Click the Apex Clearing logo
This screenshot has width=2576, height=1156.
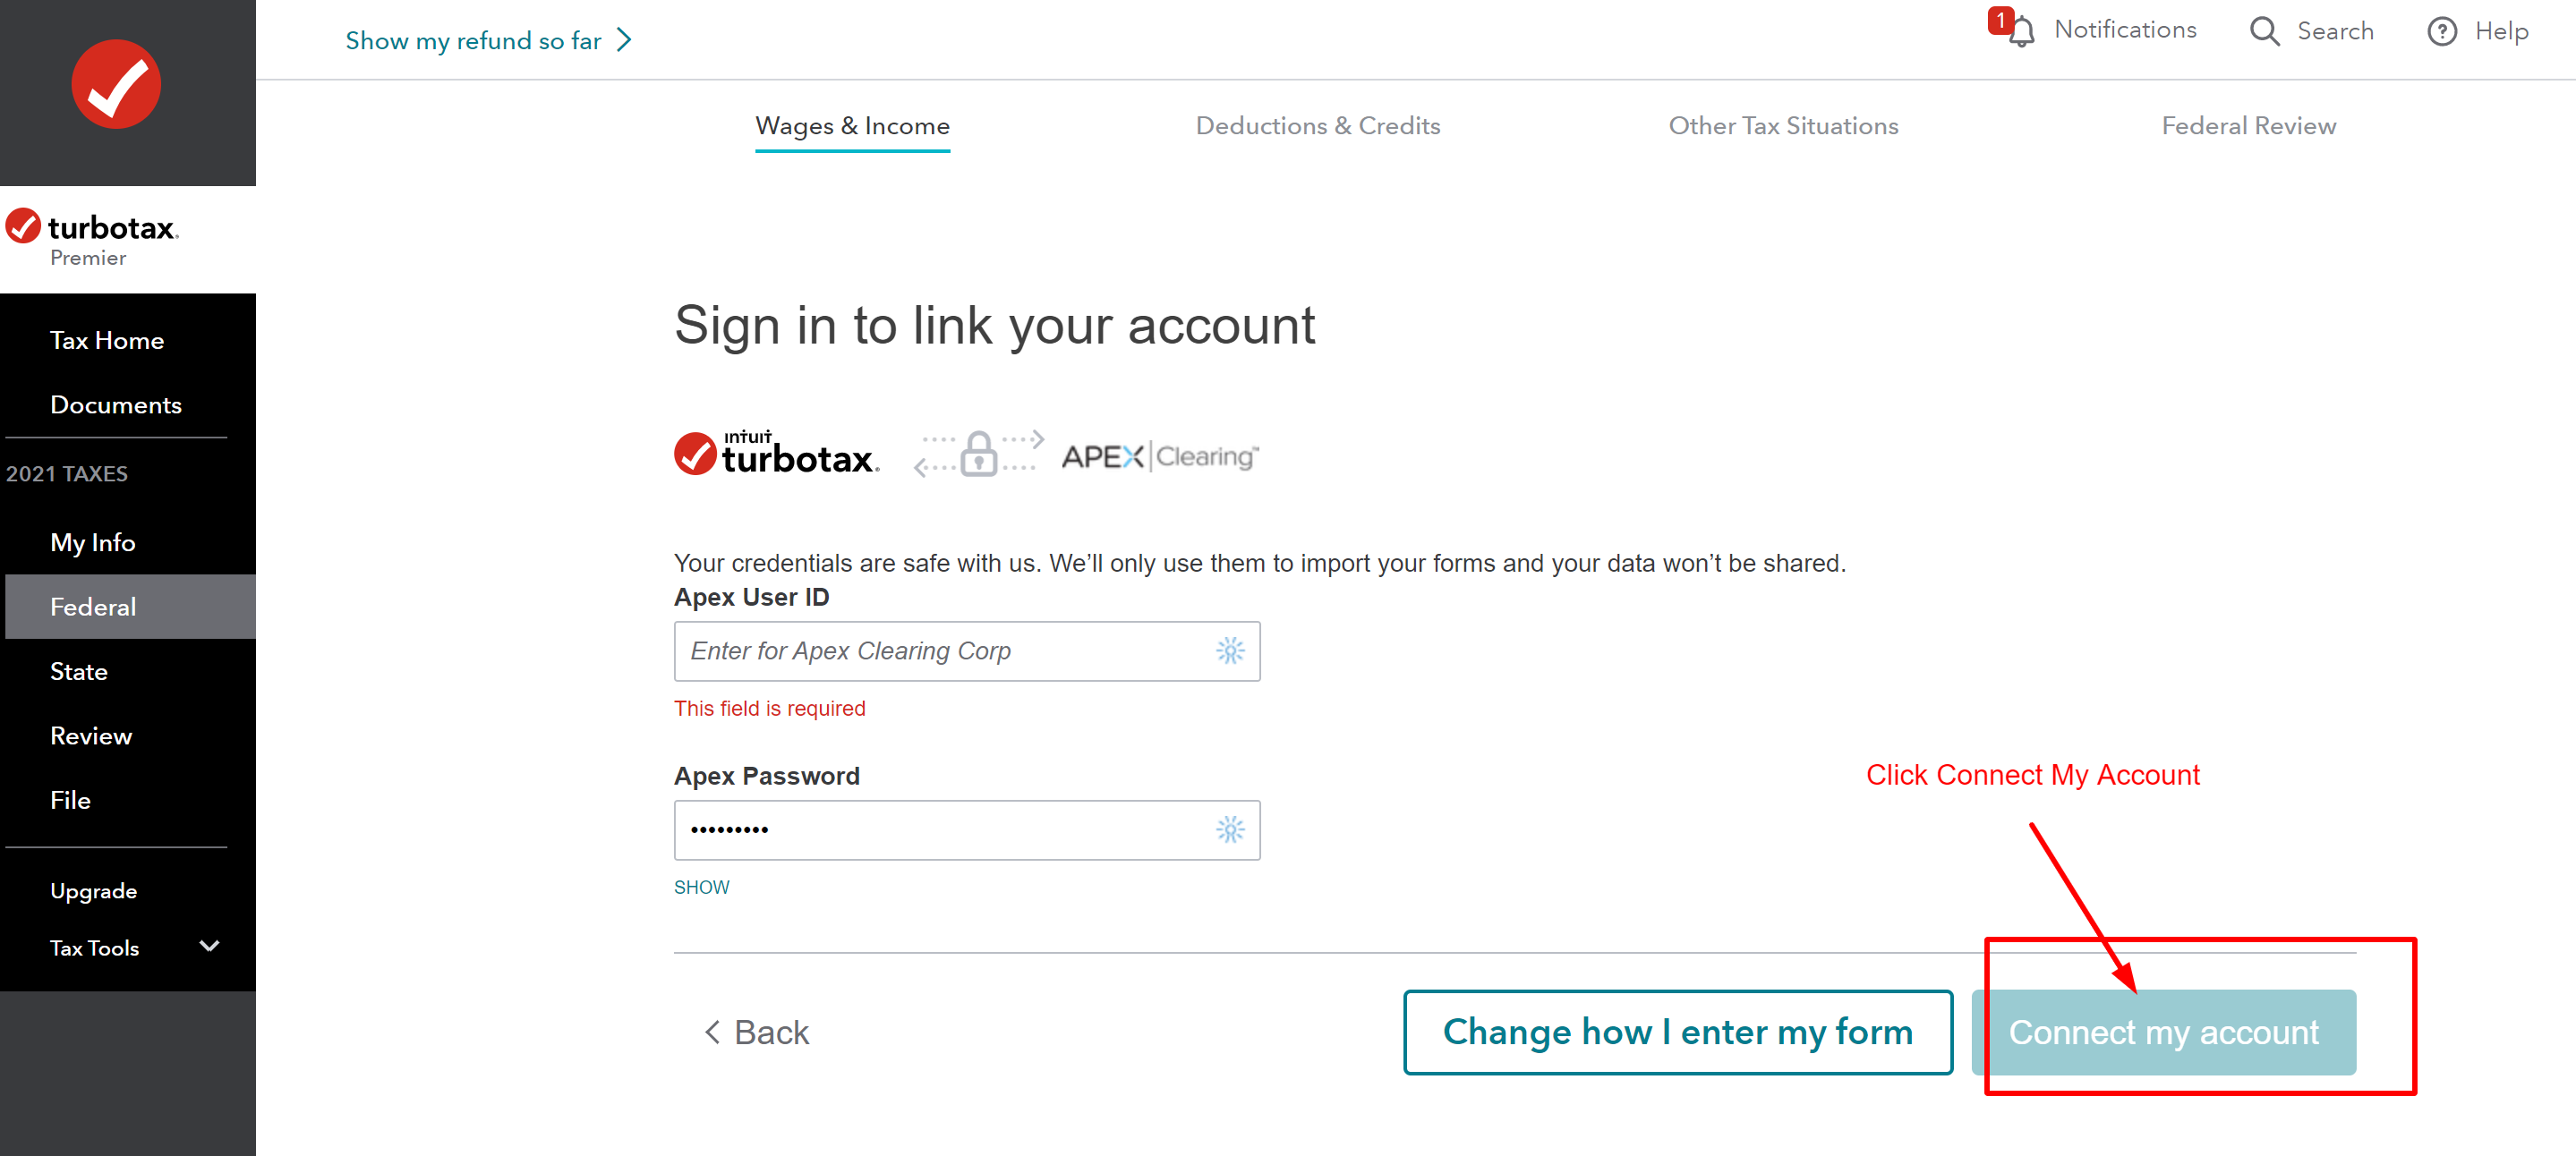(1160, 456)
